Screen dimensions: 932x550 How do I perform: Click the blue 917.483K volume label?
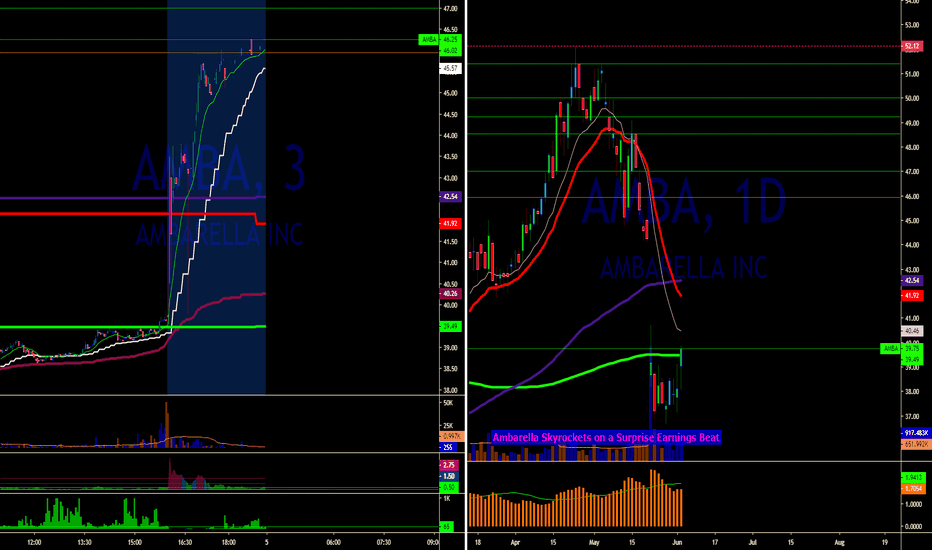pos(916,433)
